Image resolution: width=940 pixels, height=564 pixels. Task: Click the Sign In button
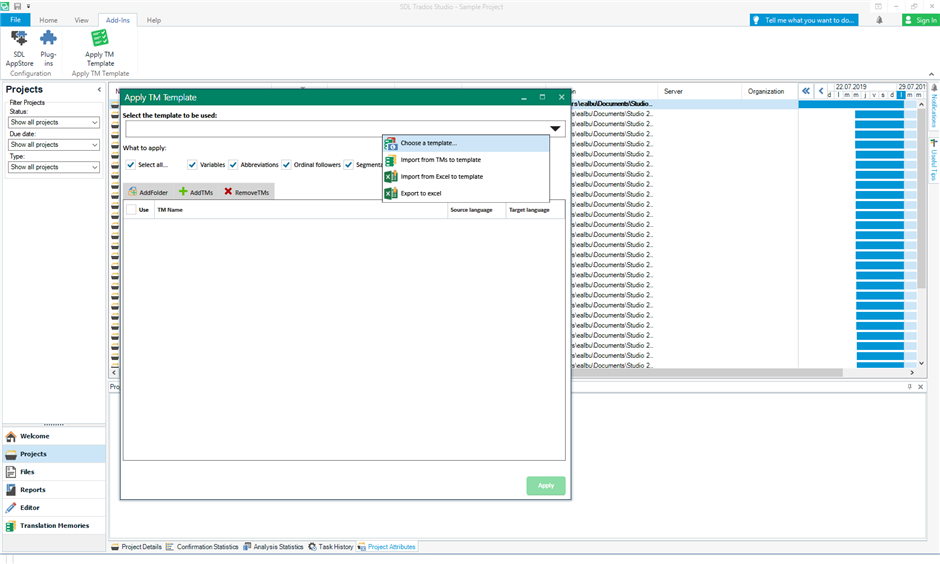click(x=921, y=20)
